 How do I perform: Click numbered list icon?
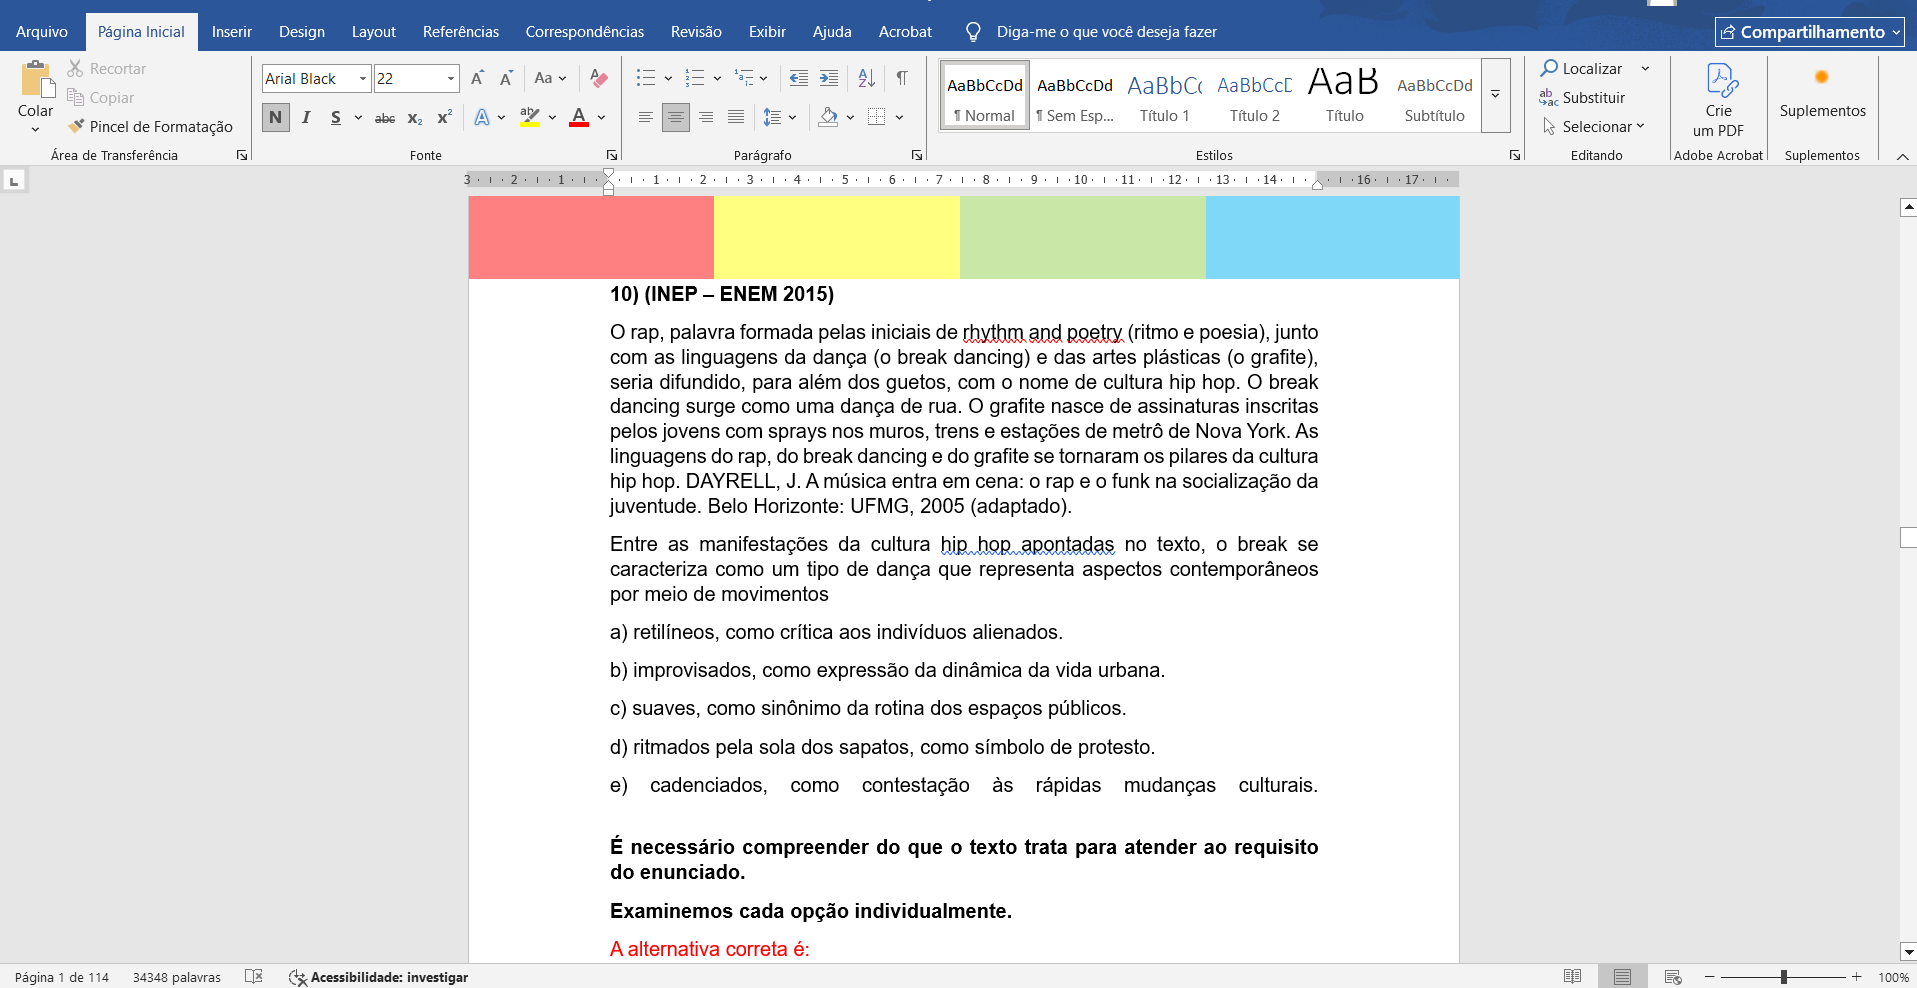pyautogui.click(x=695, y=78)
